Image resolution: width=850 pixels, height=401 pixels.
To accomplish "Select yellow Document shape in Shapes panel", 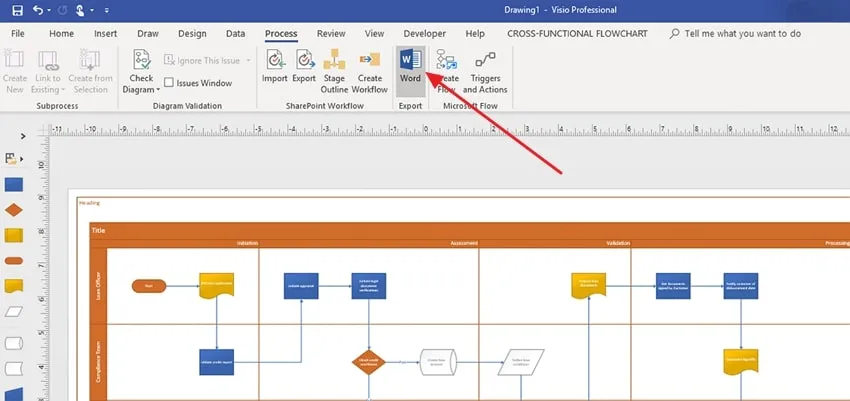I will 14,286.
